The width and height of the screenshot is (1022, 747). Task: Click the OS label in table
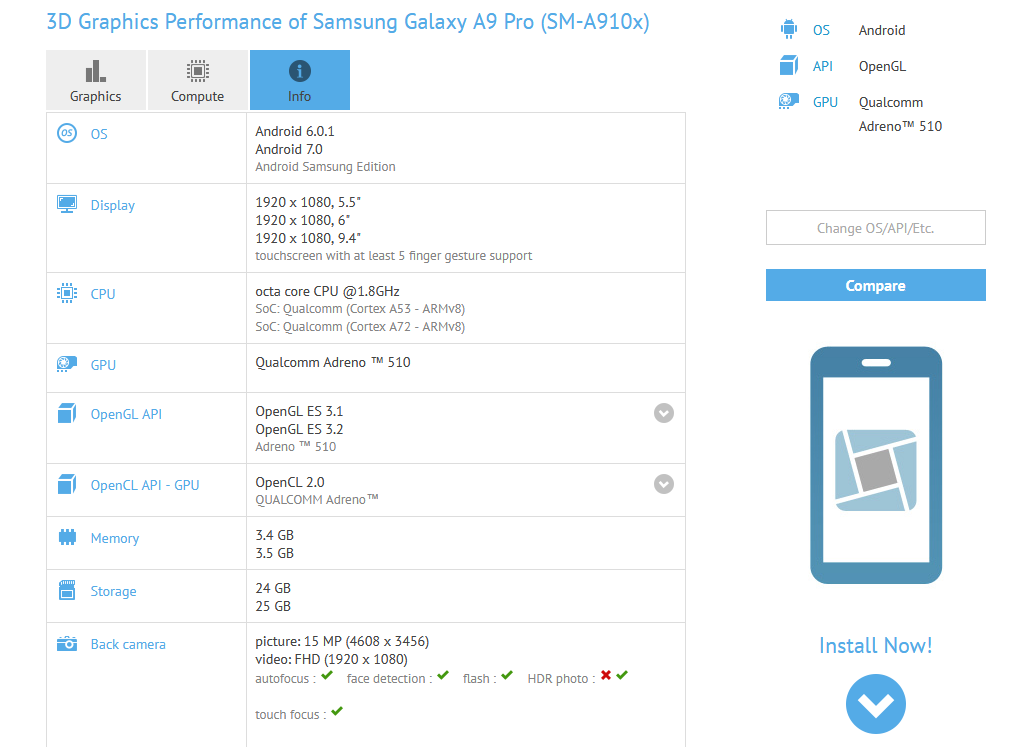(x=99, y=134)
